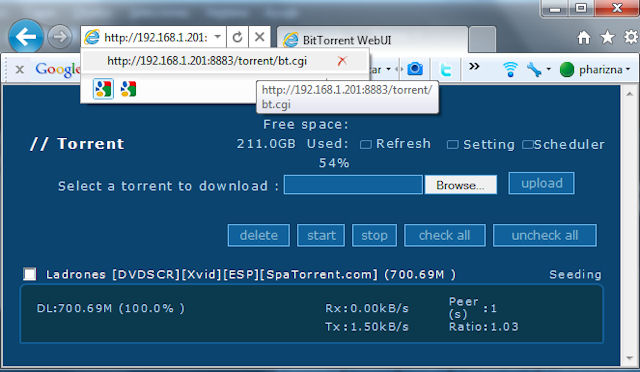Maximize the browser window
Screen dimensions: 640x372
581,8
